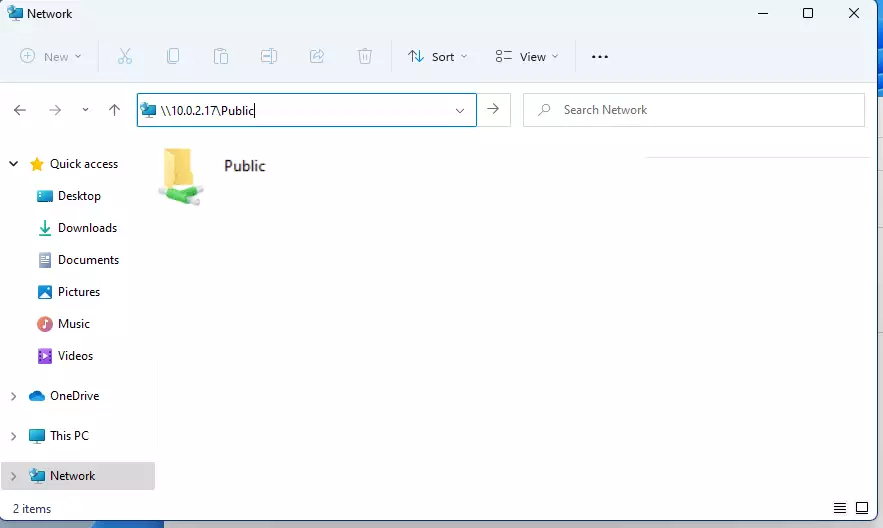Click the Search Network box

[694, 110]
